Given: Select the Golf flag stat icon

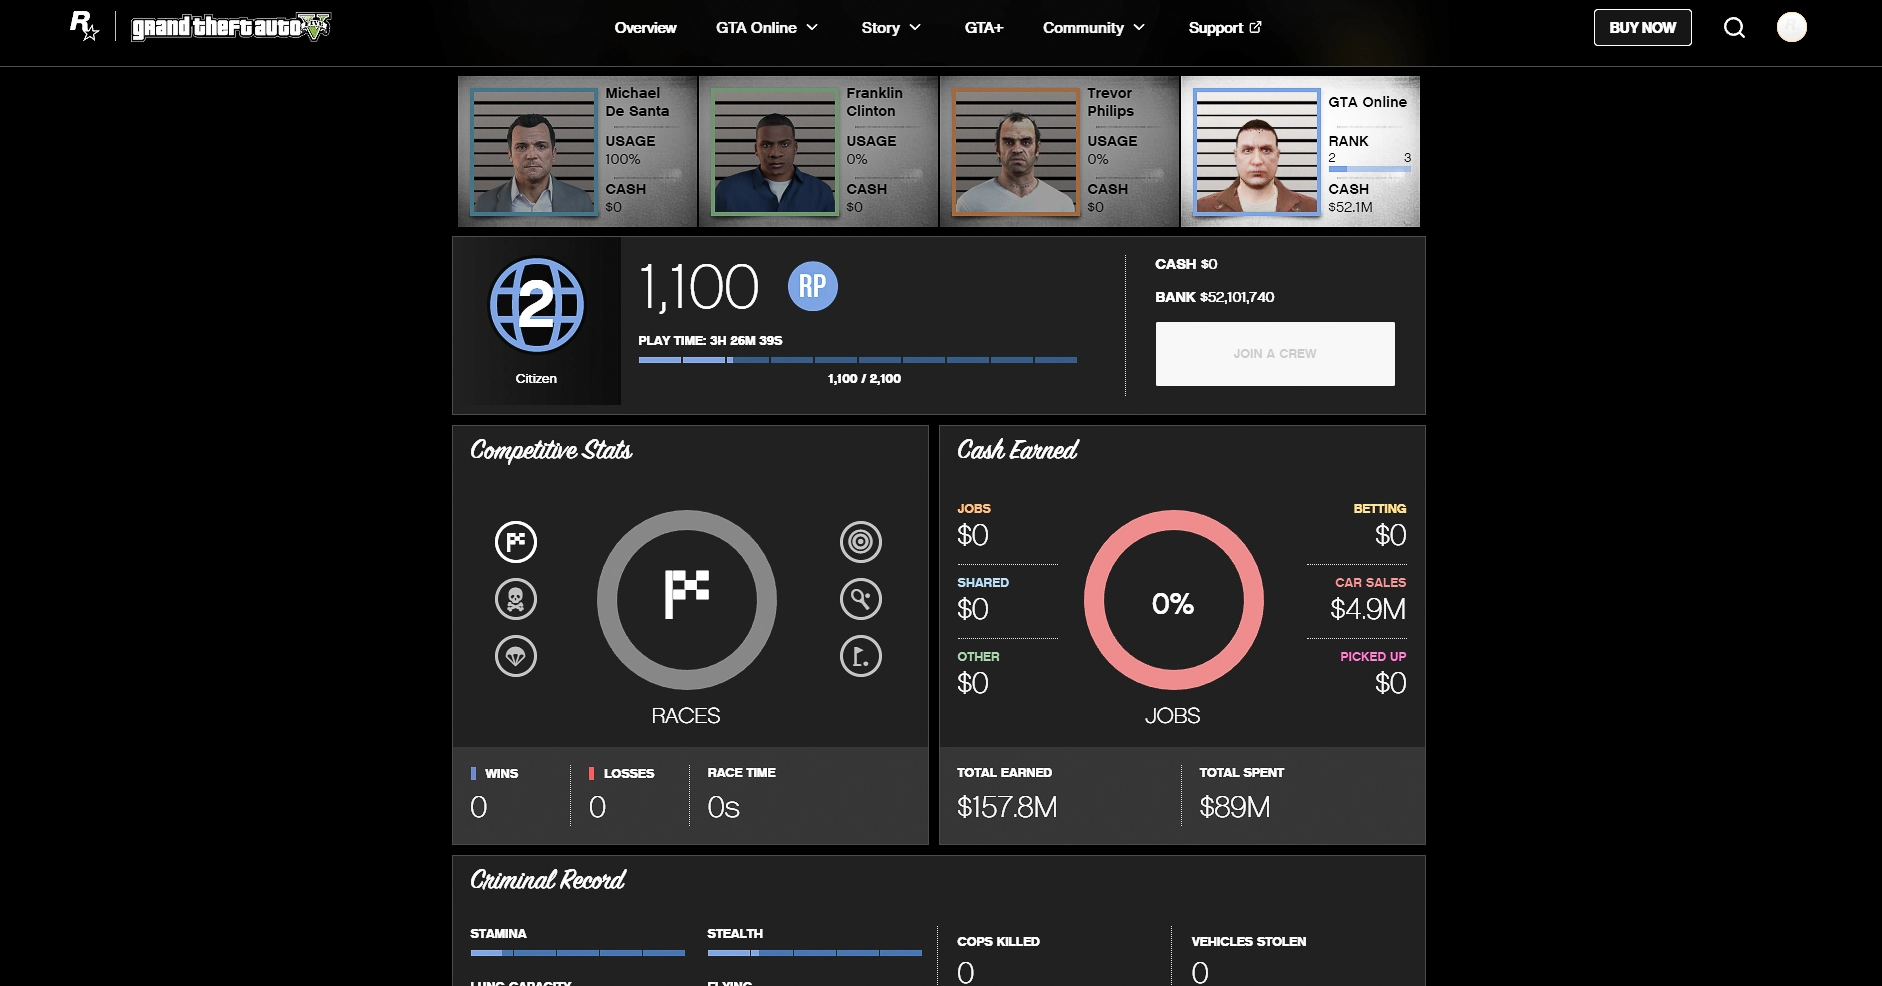Looking at the screenshot, I should 861,656.
